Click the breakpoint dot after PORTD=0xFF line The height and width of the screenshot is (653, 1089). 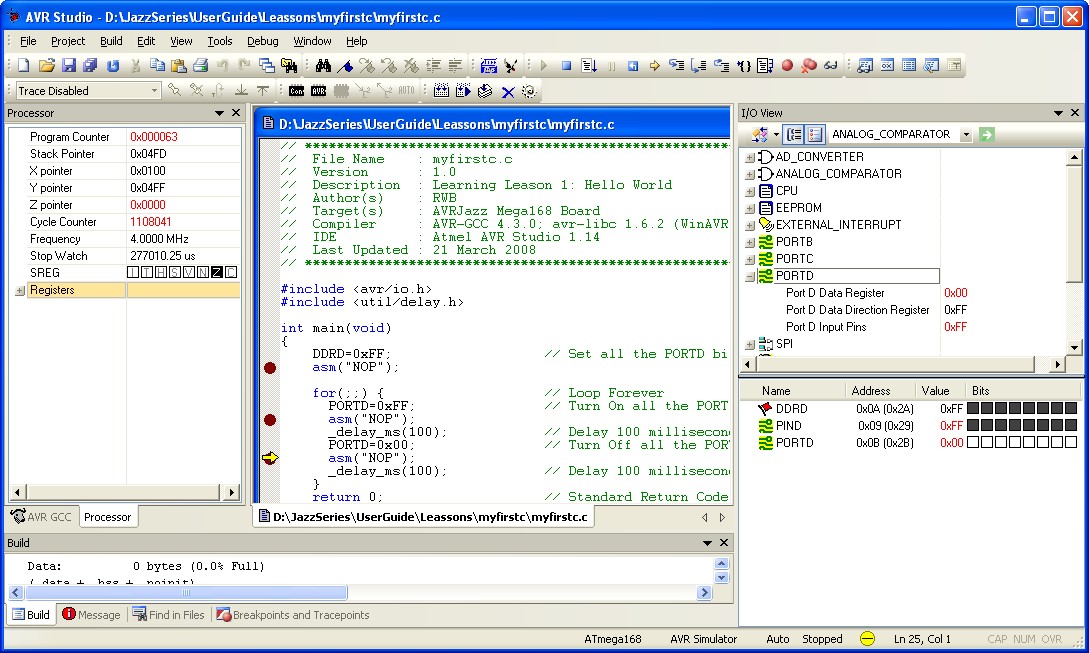[270, 420]
